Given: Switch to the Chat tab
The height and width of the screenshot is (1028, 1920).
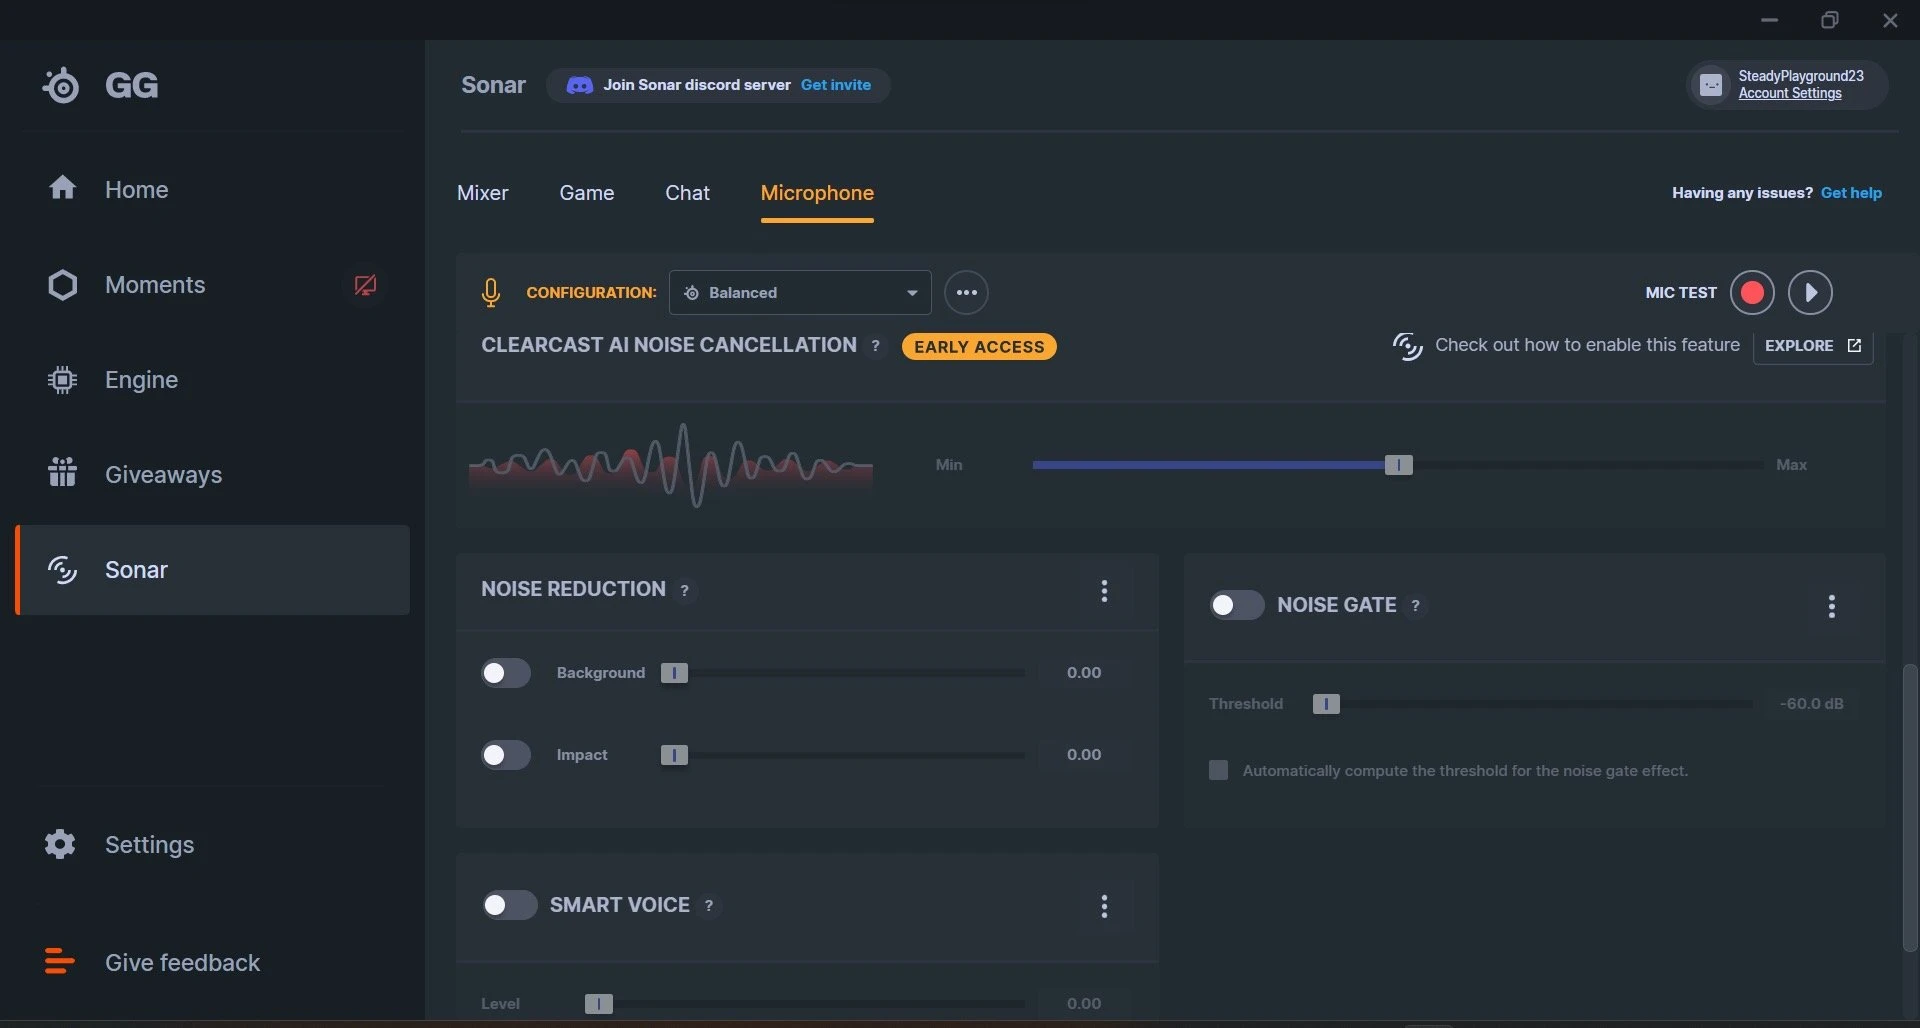Looking at the screenshot, I should [688, 193].
